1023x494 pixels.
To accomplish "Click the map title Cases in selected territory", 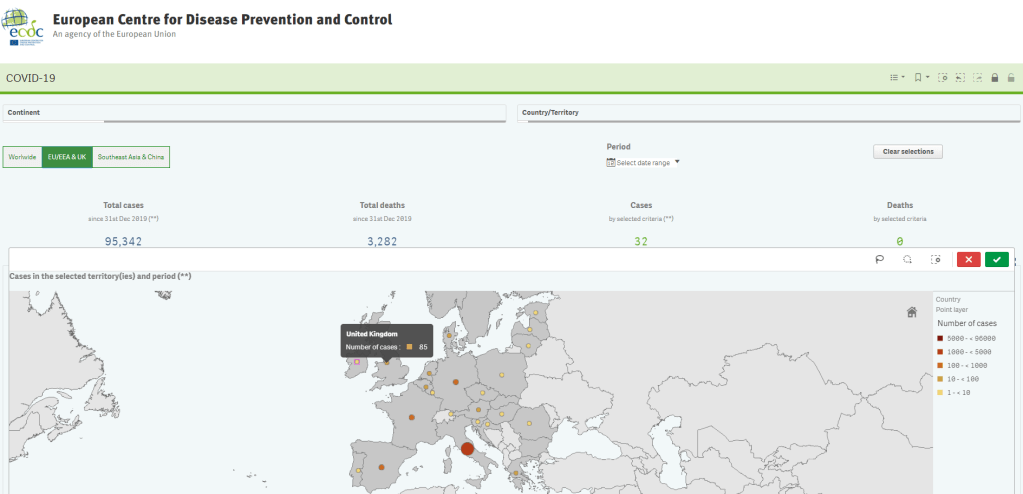I will point(100,277).
